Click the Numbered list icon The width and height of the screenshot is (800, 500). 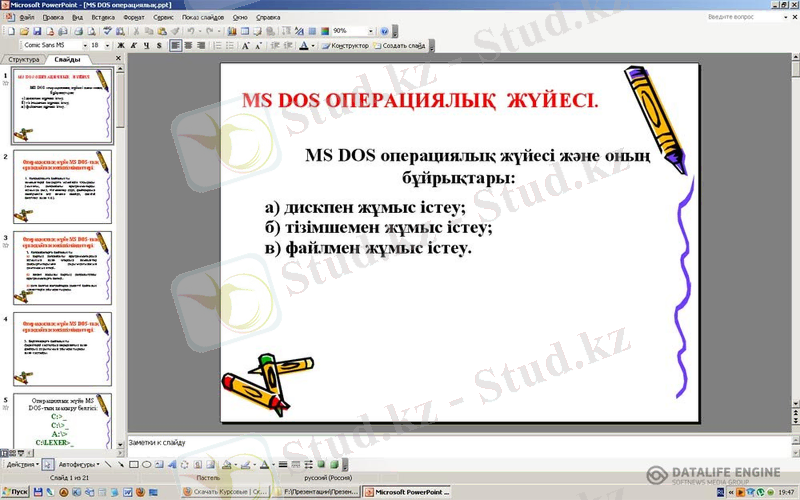(217, 45)
